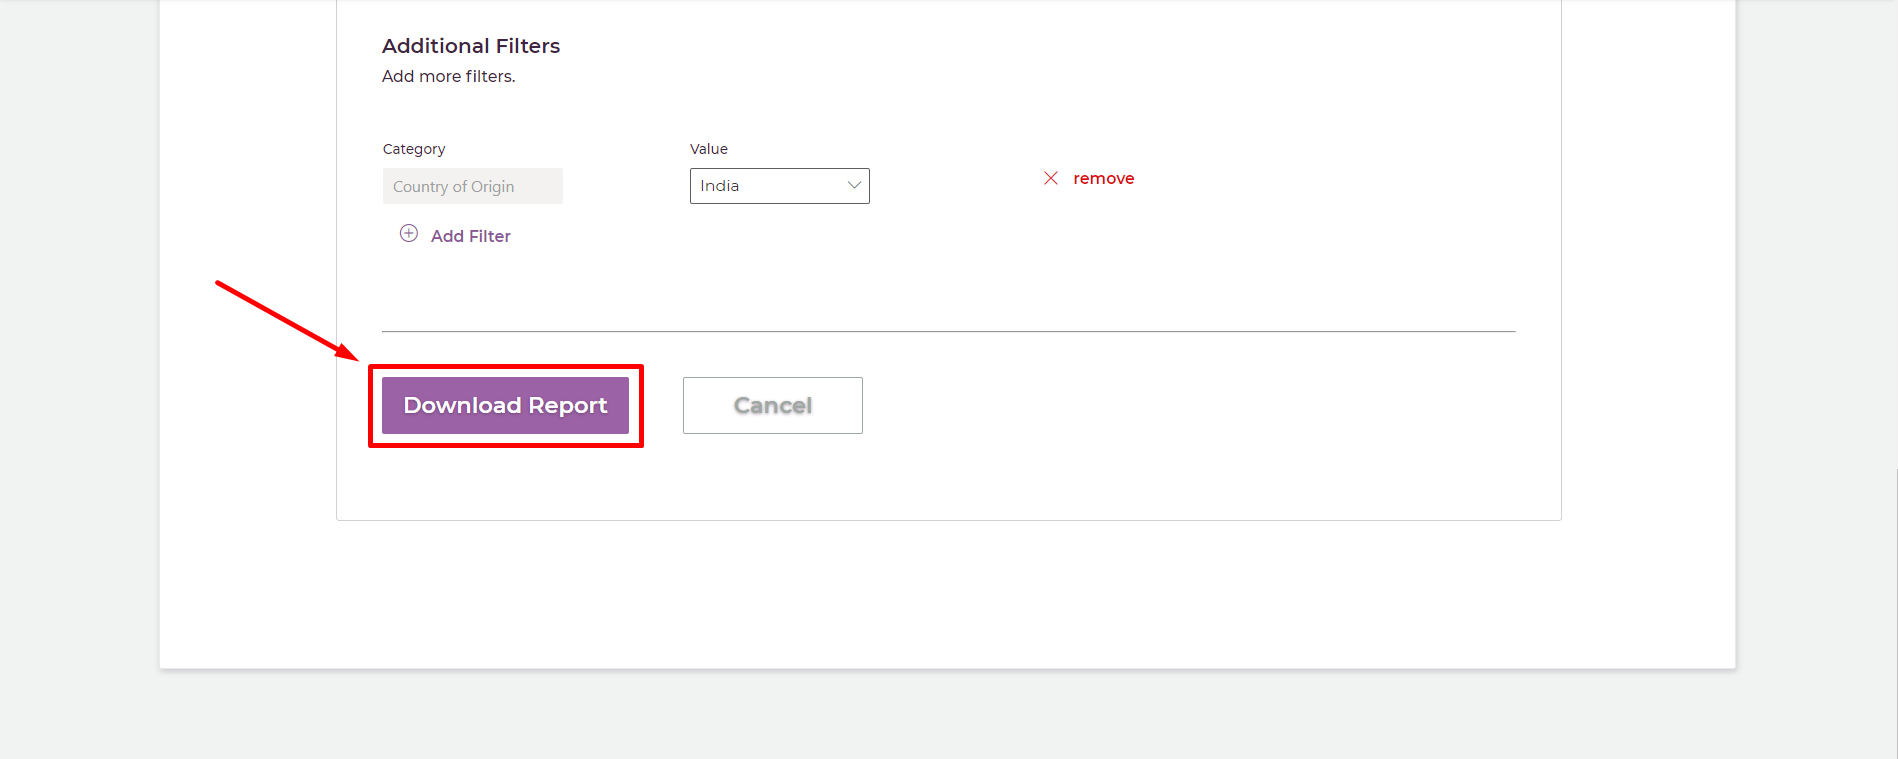1898x759 pixels.
Task: Click the 'Add more filters.' text
Action: coord(449,76)
